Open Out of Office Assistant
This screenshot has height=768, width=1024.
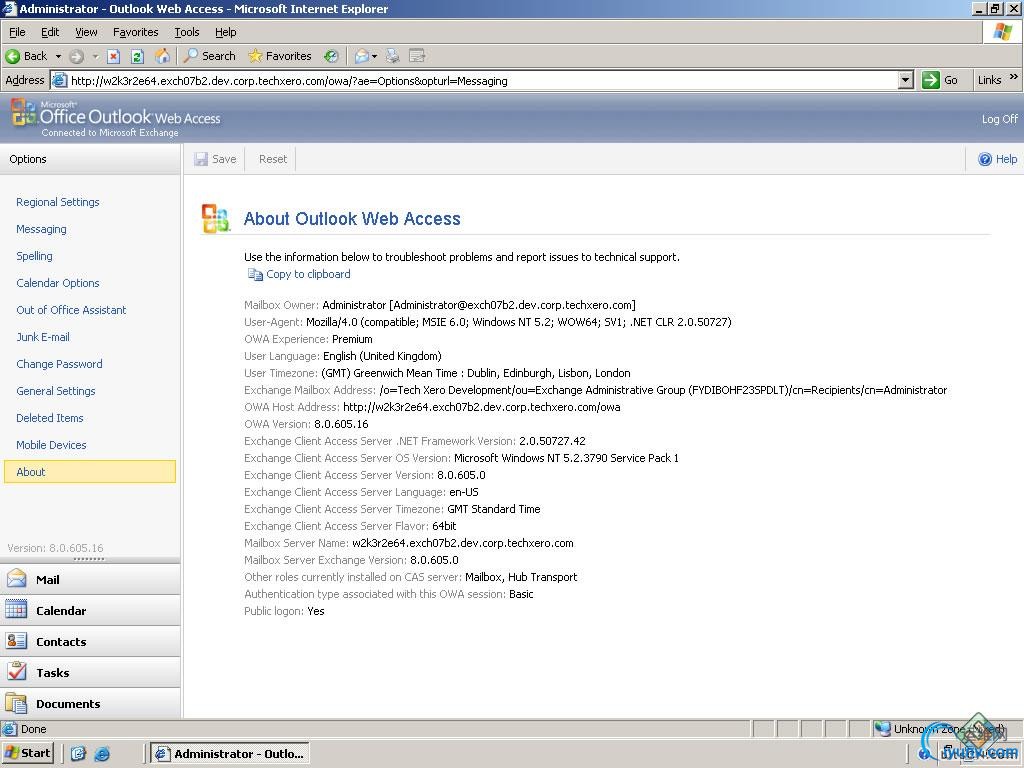coord(71,310)
